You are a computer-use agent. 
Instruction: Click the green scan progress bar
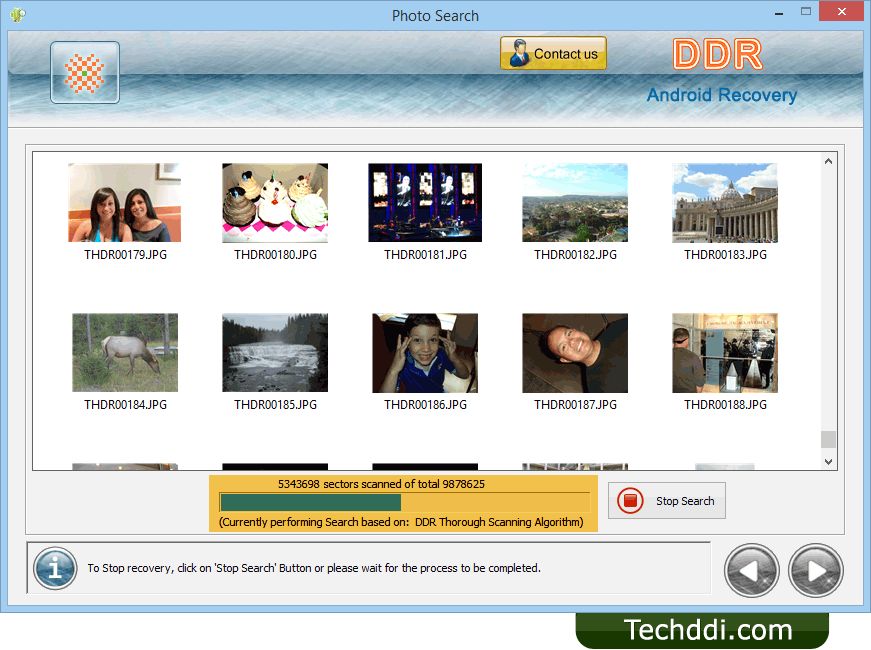tap(311, 502)
